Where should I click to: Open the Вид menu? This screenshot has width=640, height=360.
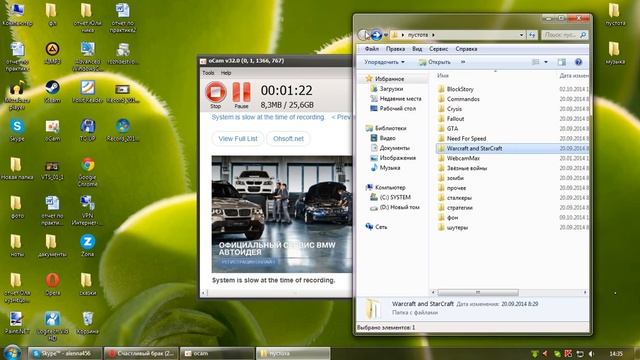click(417, 49)
